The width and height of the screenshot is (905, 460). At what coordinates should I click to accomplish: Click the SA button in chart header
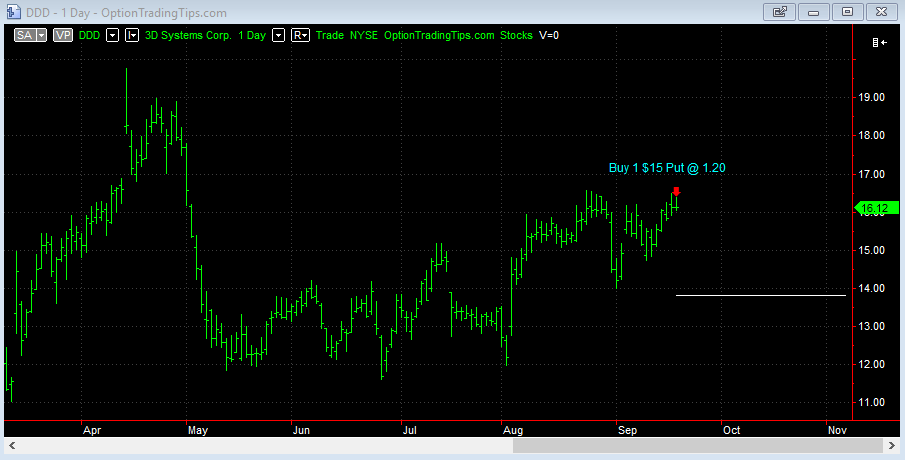(x=24, y=35)
